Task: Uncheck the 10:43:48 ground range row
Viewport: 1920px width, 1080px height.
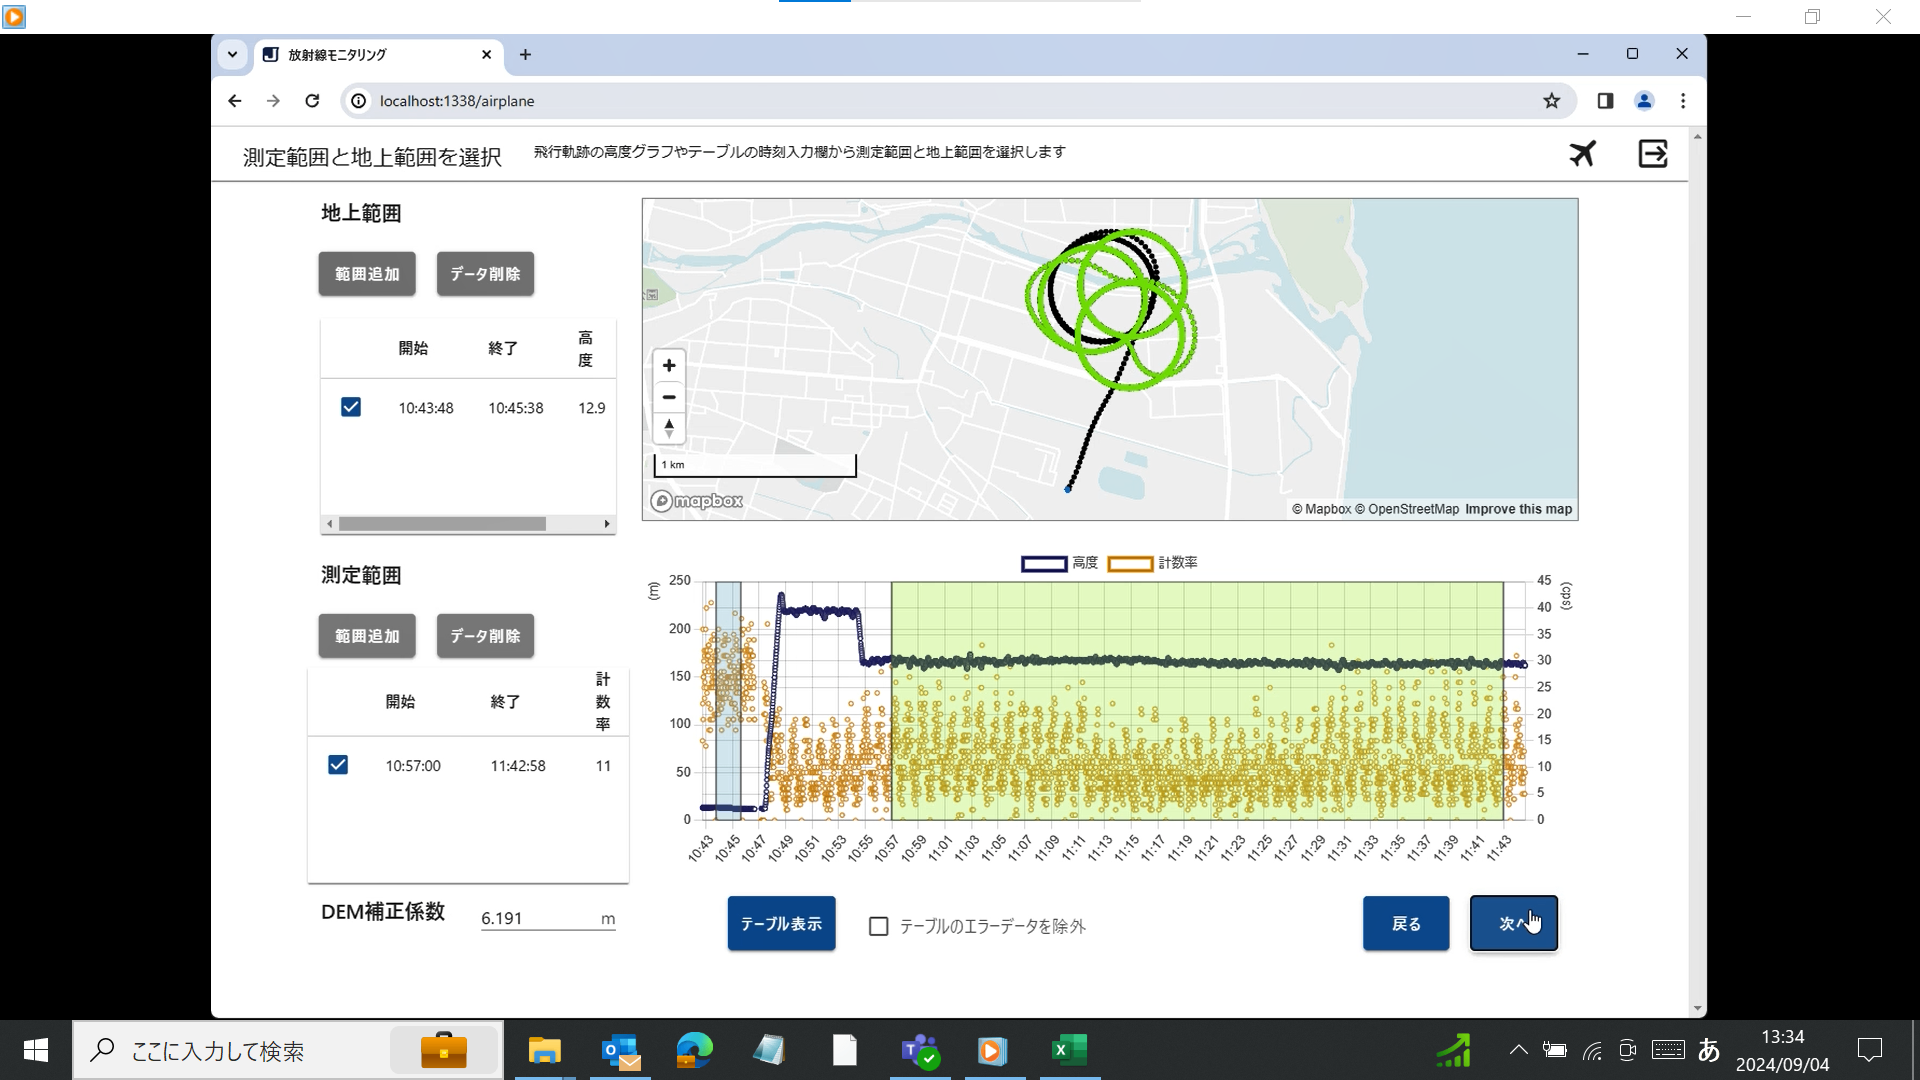Action: coord(351,407)
